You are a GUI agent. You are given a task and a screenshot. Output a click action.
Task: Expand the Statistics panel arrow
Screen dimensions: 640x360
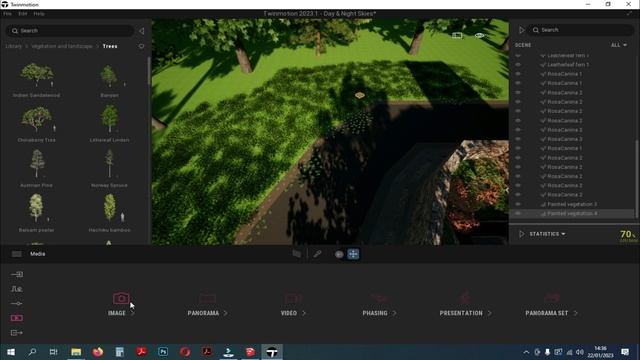click(x=522, y=234)
